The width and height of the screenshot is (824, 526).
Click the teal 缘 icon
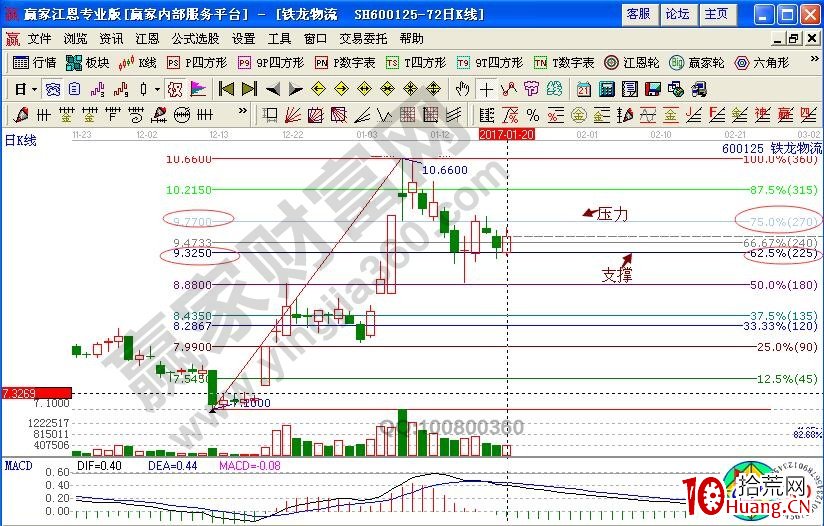(554, 89)
